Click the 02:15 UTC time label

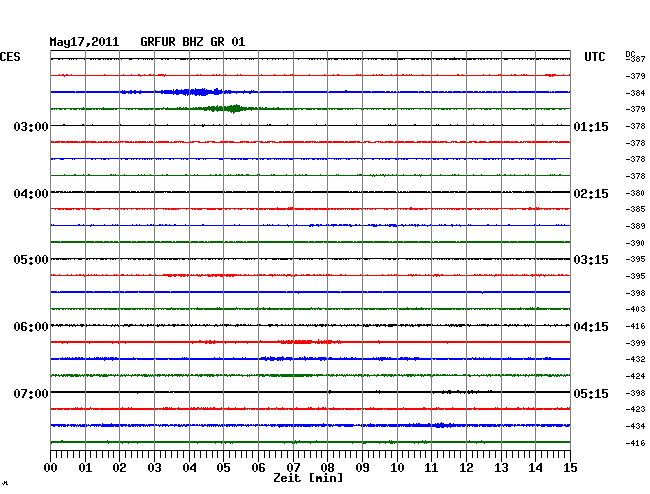591,194
